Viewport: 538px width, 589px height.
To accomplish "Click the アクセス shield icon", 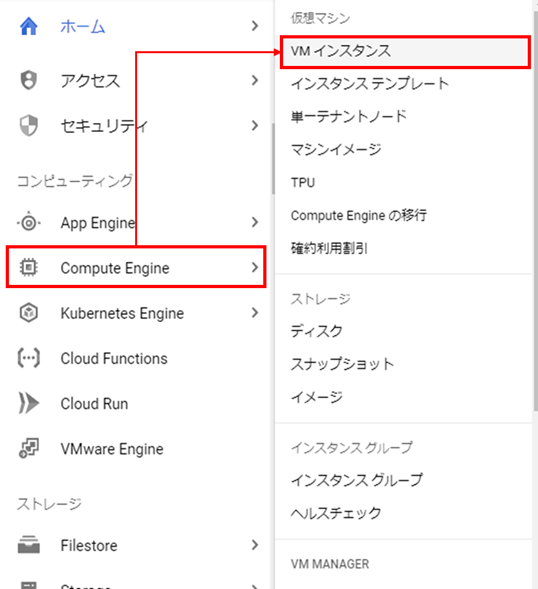I will [x=29, y=80].
